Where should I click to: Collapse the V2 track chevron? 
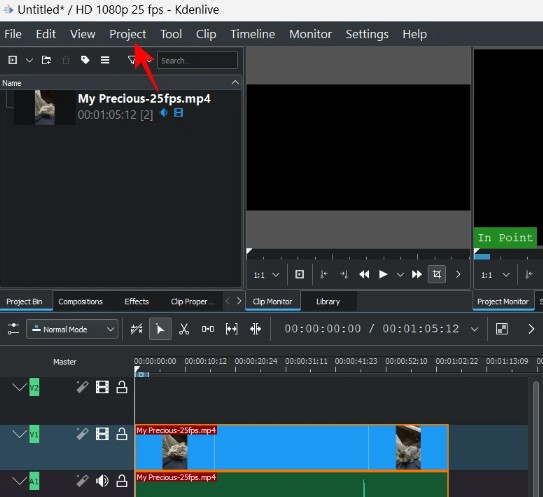[x=19, y=387]
